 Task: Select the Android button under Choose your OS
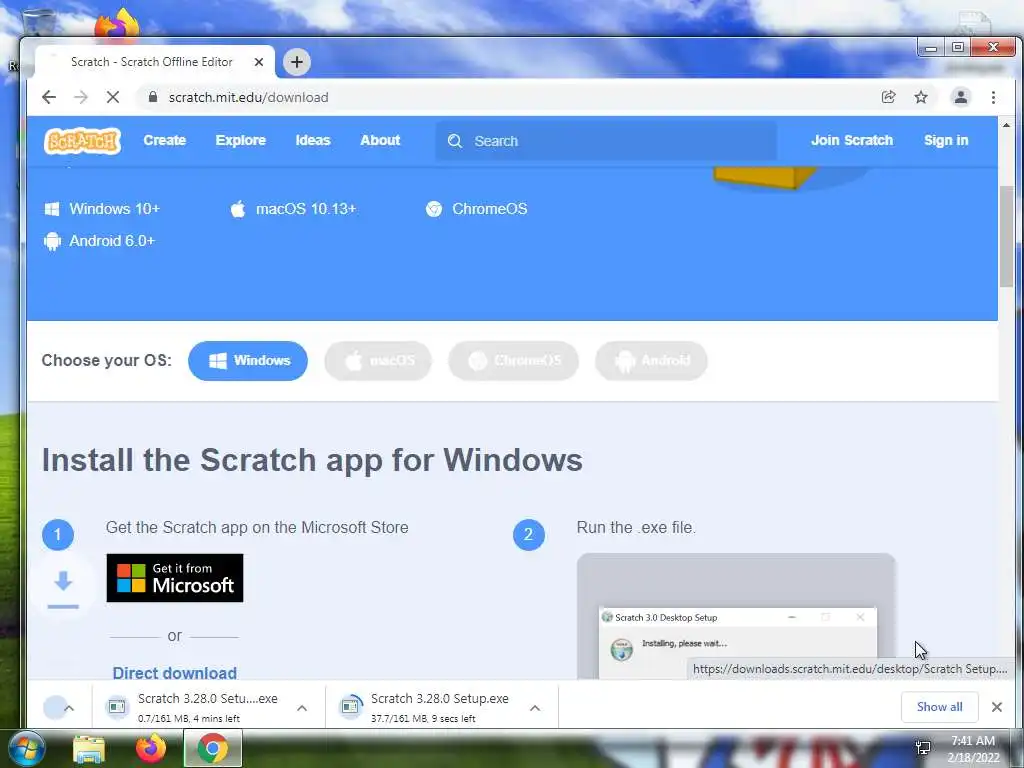651,360
